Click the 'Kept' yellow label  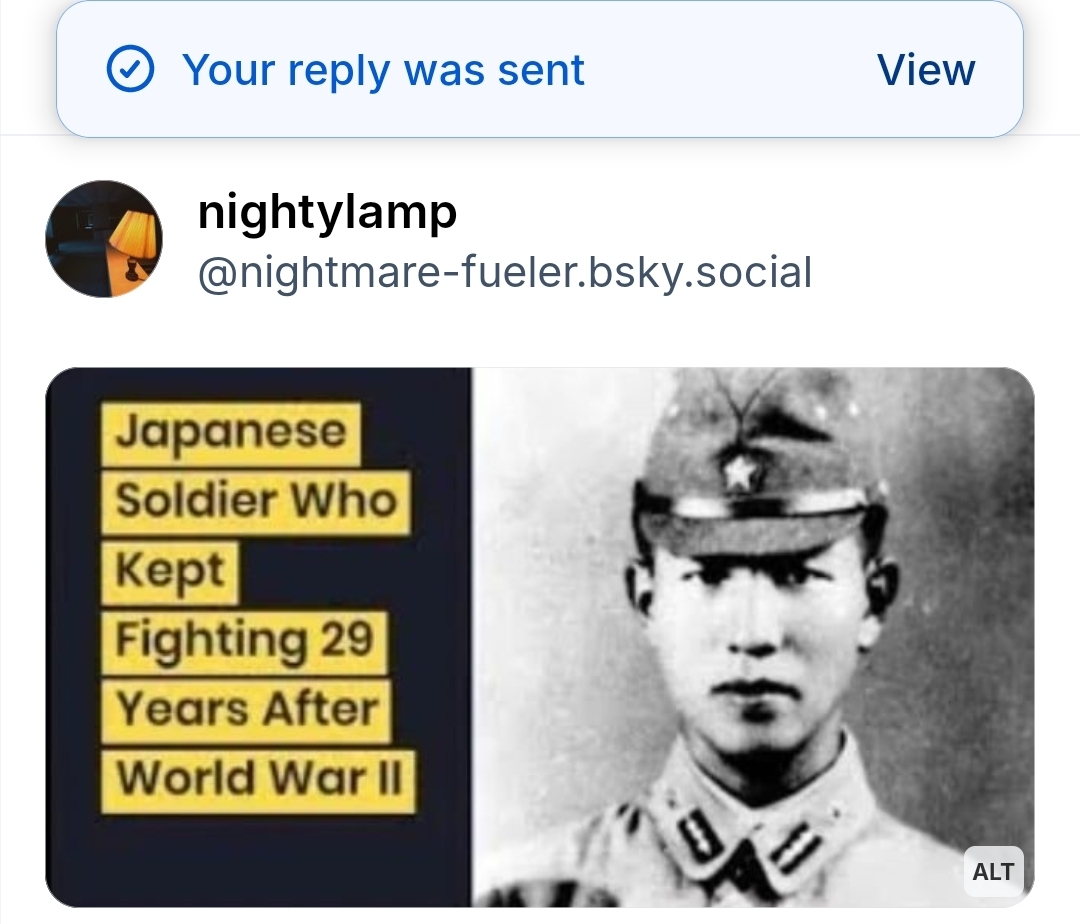coord(170,571)
